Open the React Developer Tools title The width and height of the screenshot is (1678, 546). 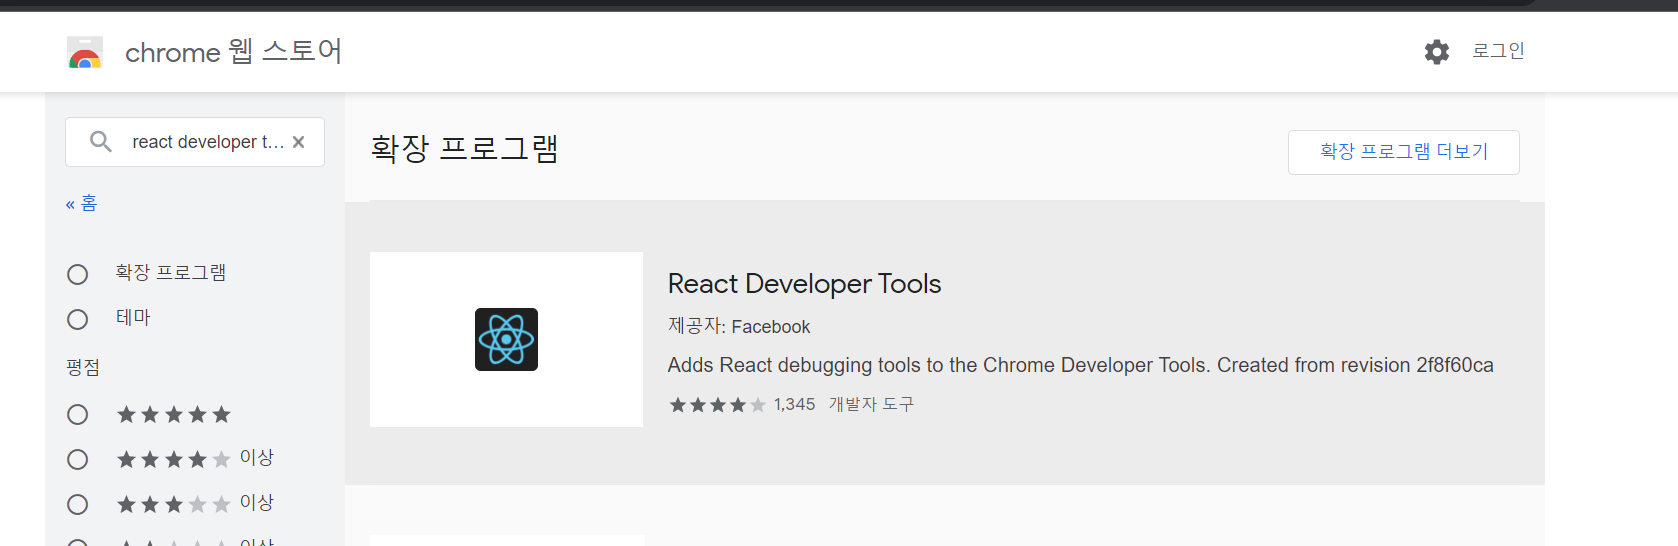(x=804, y=284)
